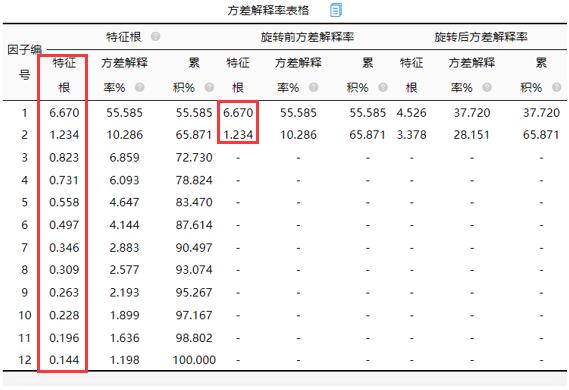Click cumulative value 72.730
The width and height of the screenshot is (569, 390).
(x=194, y=157)
